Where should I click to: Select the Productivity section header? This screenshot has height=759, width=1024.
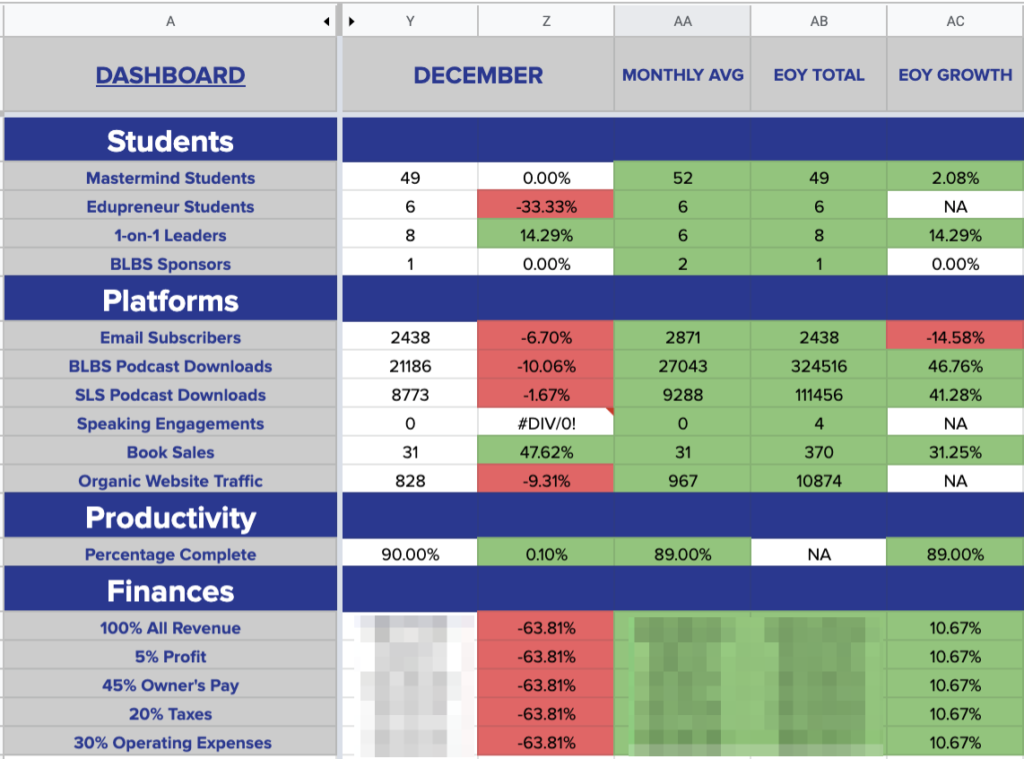pyautogui.click(x=170, y=517)
